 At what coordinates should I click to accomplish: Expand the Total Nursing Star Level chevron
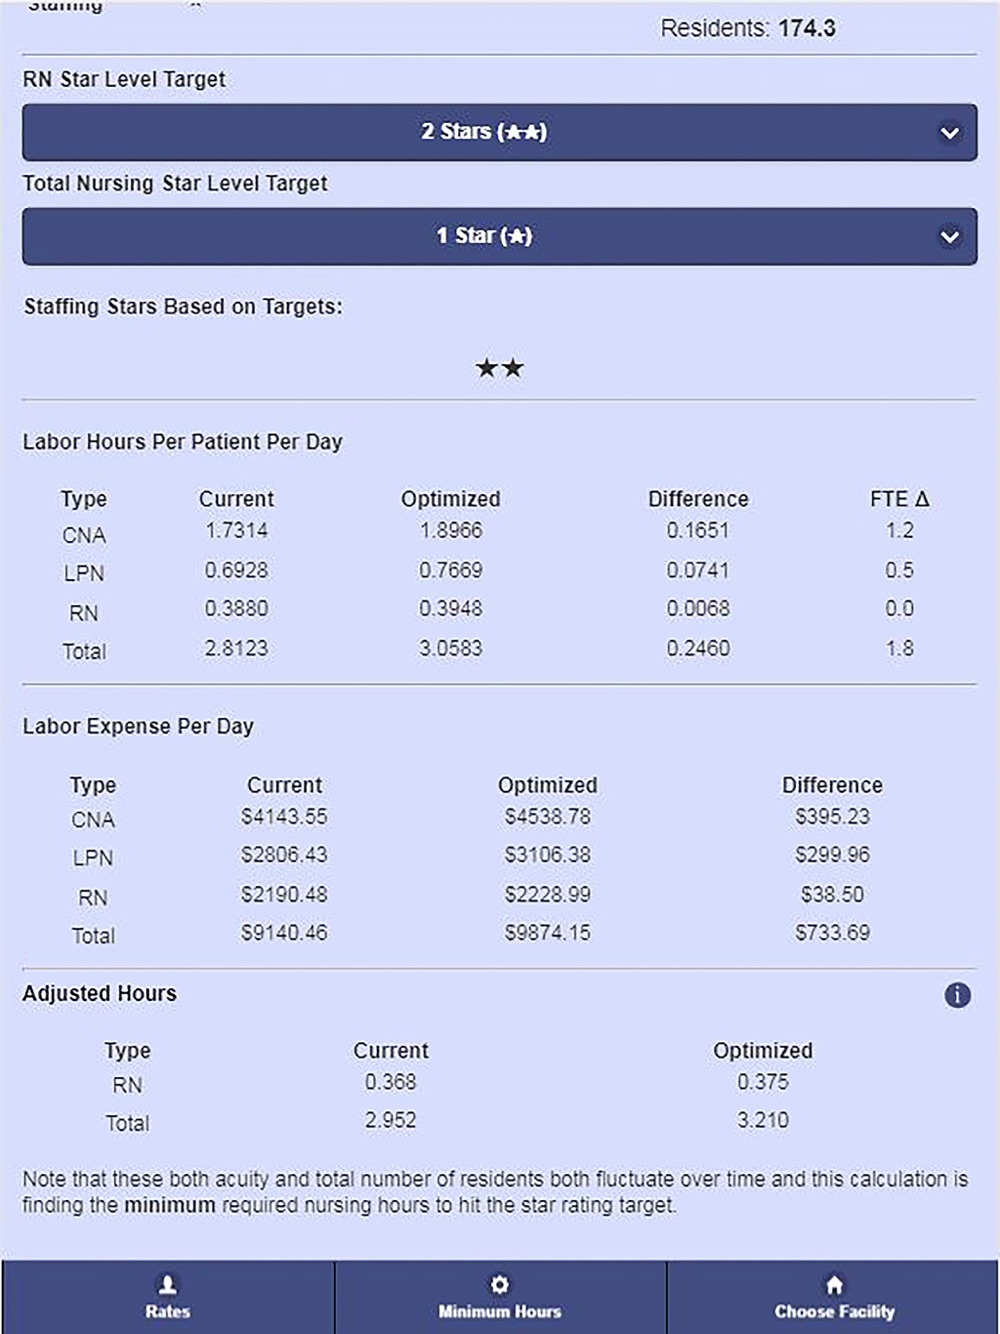point(949,237)
